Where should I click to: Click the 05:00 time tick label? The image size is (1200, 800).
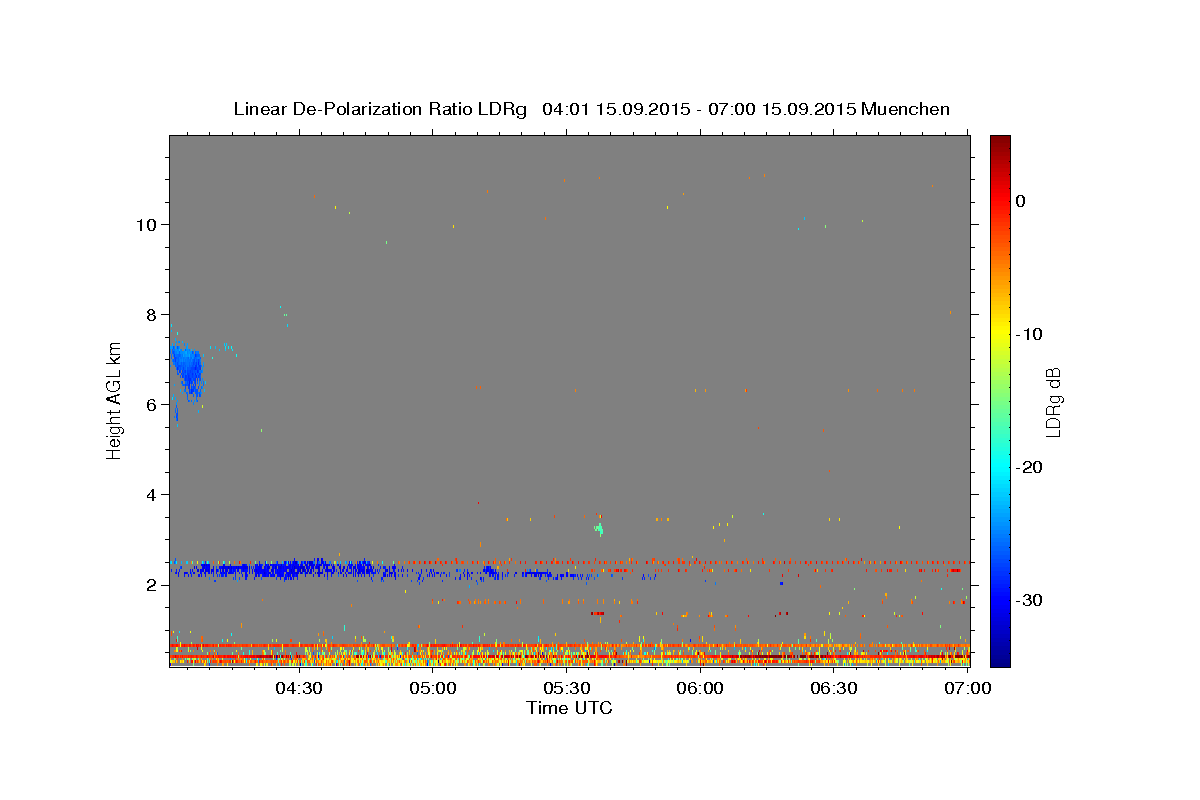point(433,688)
